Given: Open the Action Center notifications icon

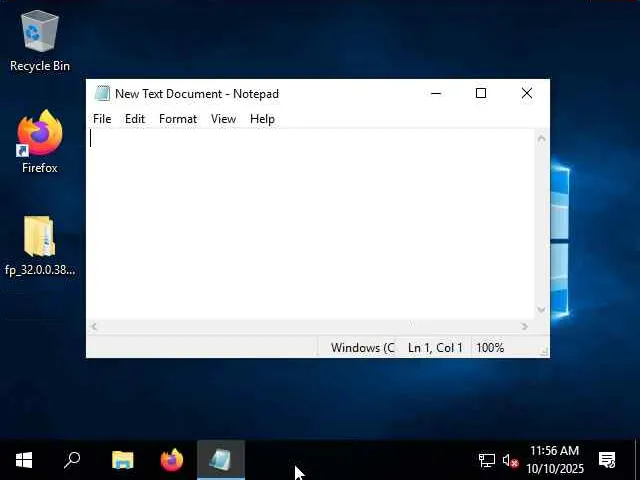Looking at the screenshot, I should [607, 460].
